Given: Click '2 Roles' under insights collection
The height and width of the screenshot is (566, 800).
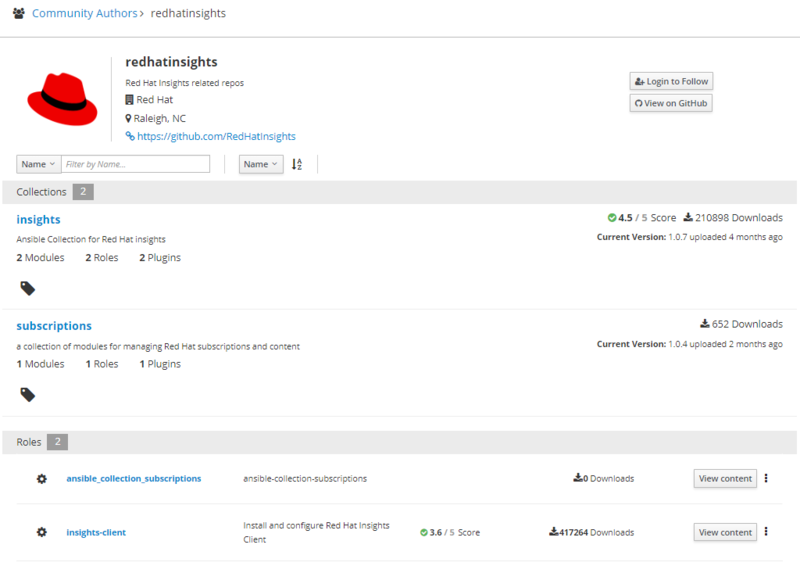Looking at the screenshot, I should point(102,258).
